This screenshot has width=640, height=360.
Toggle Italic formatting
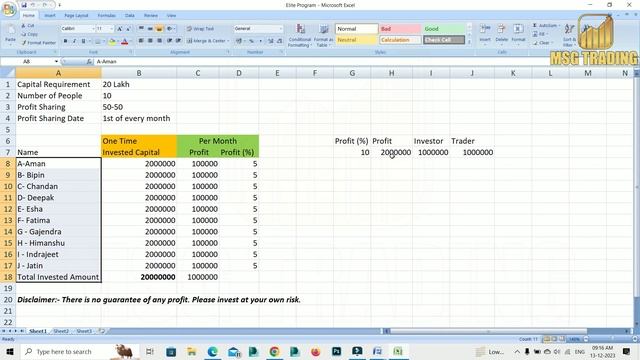click(74, 41)
